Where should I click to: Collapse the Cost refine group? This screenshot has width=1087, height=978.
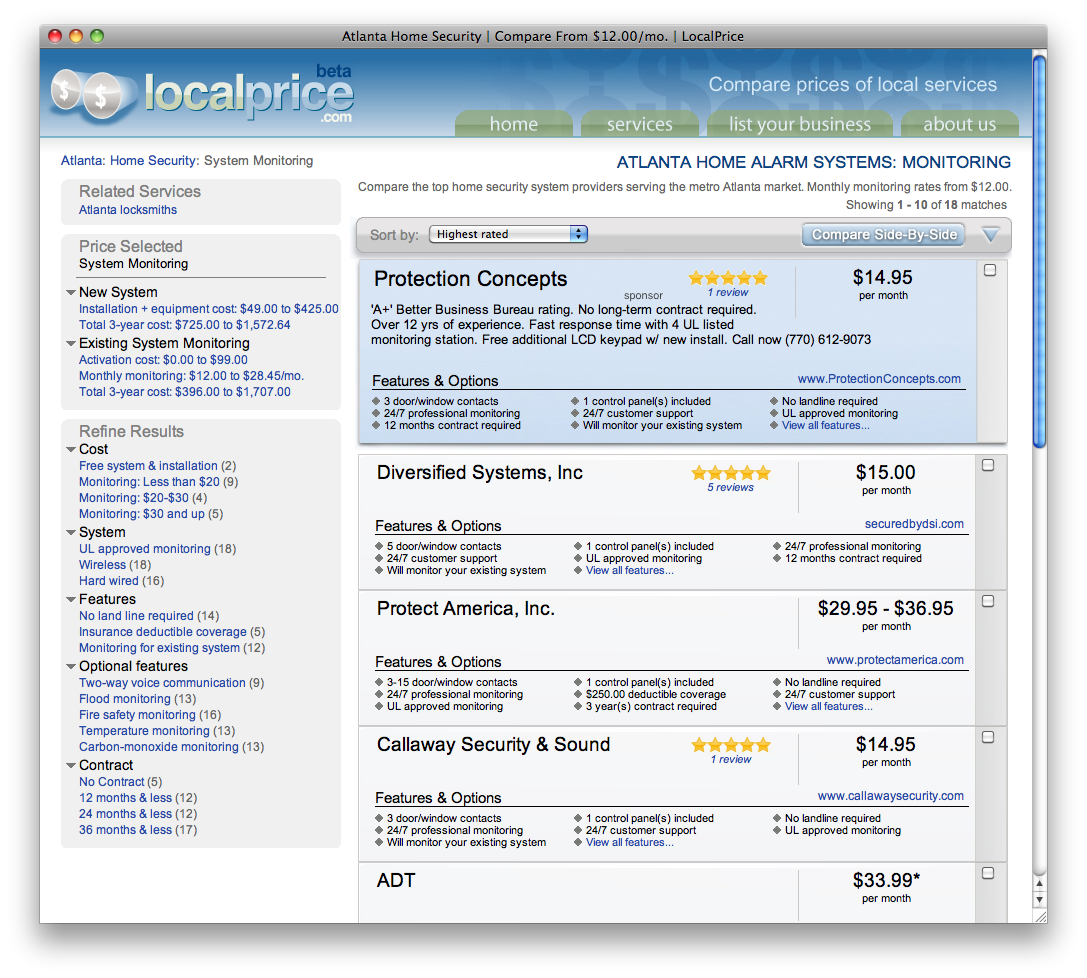tap(71, 449)
